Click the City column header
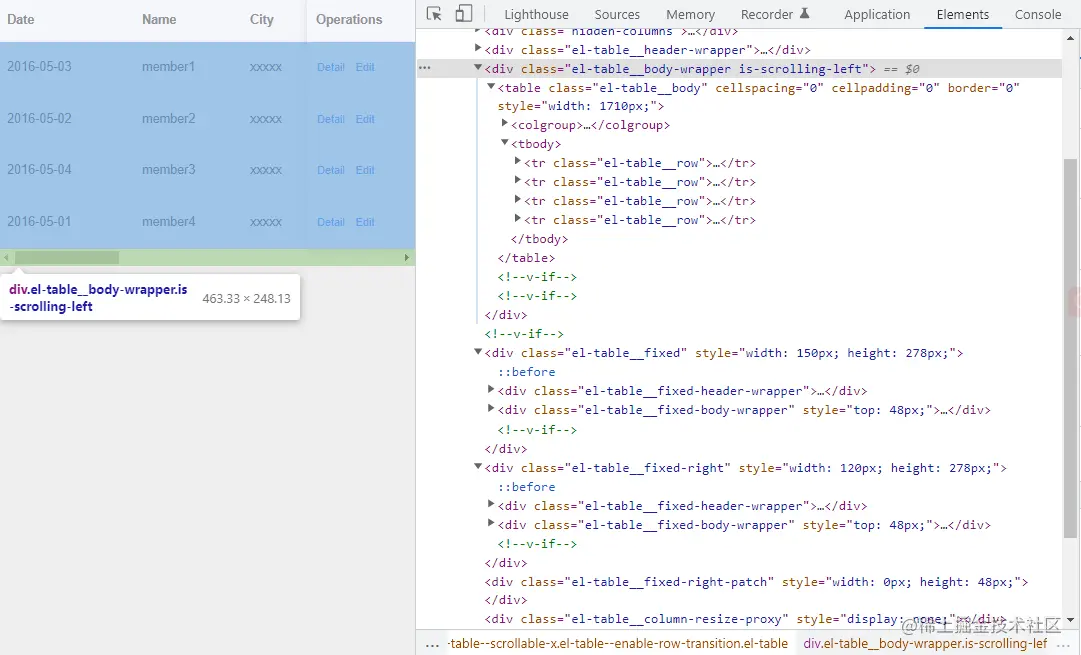The height and width of the screenshot is (655, 1081). (x=261, y=19)
